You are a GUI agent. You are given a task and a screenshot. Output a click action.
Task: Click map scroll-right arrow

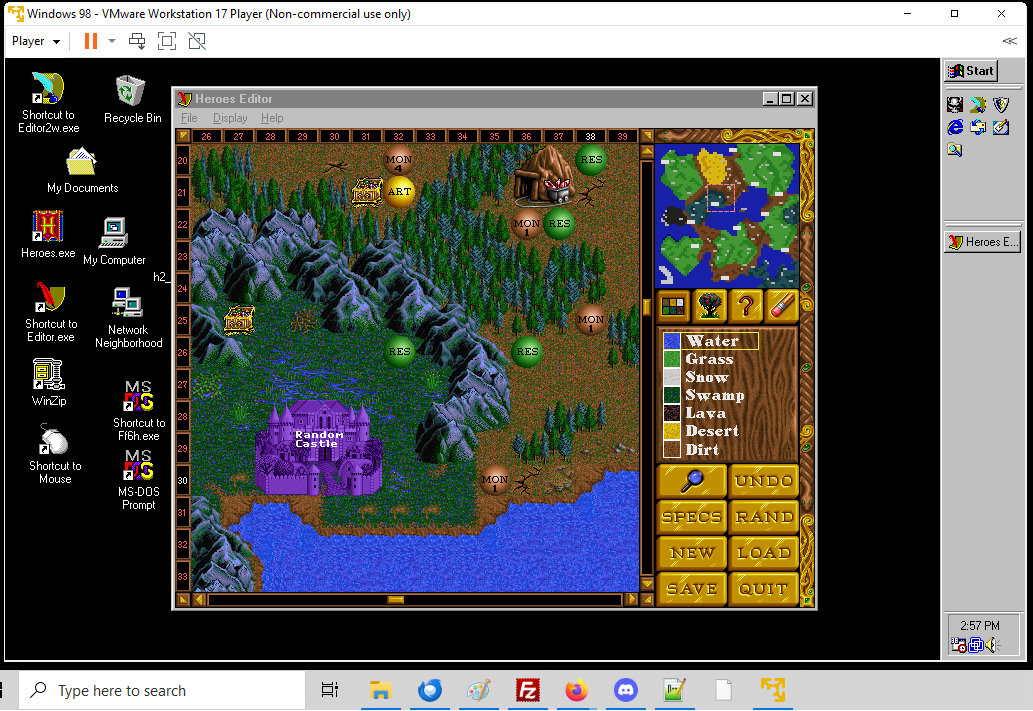(x=631, y=600)
